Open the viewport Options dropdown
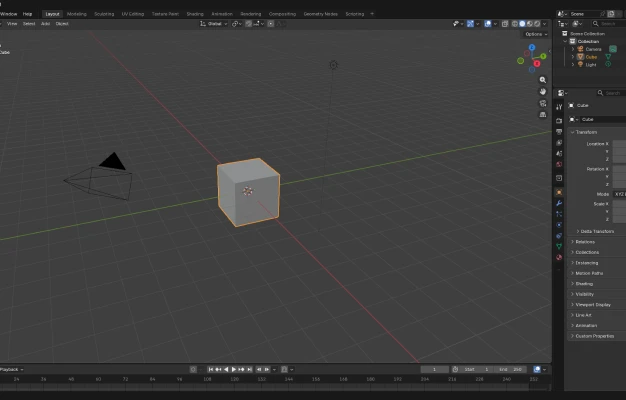 pyautogui.click(x=536, y=34)
